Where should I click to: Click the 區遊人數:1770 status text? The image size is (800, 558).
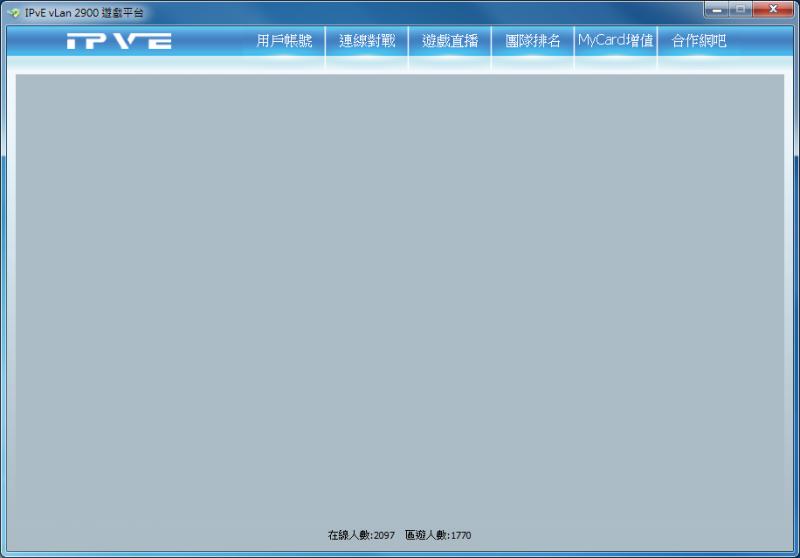click(x=438, y=535)
